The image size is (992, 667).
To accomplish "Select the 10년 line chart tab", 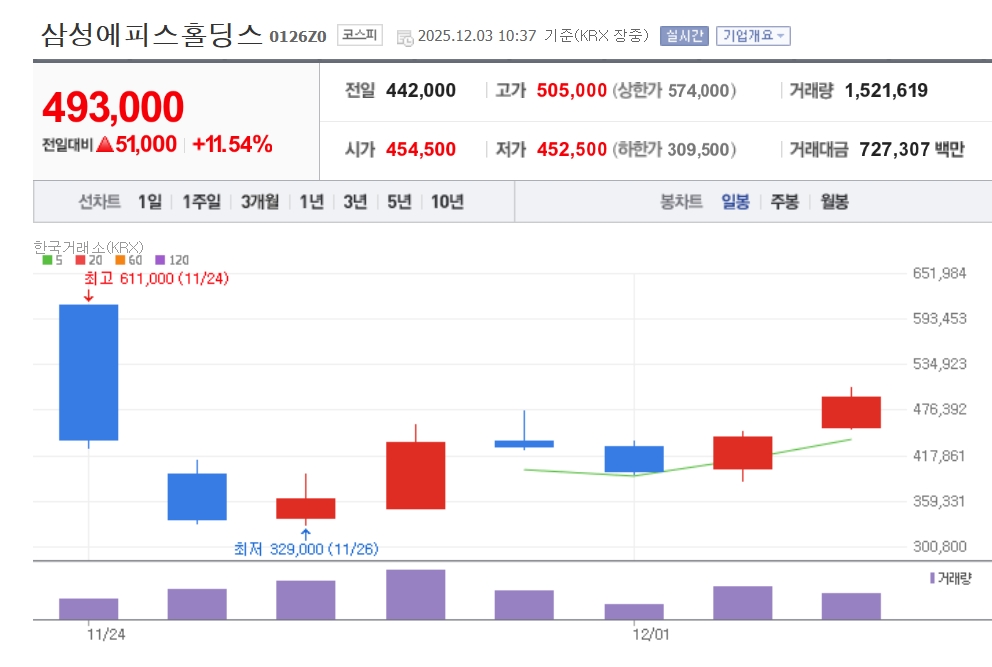I will [x=447, y=202].
